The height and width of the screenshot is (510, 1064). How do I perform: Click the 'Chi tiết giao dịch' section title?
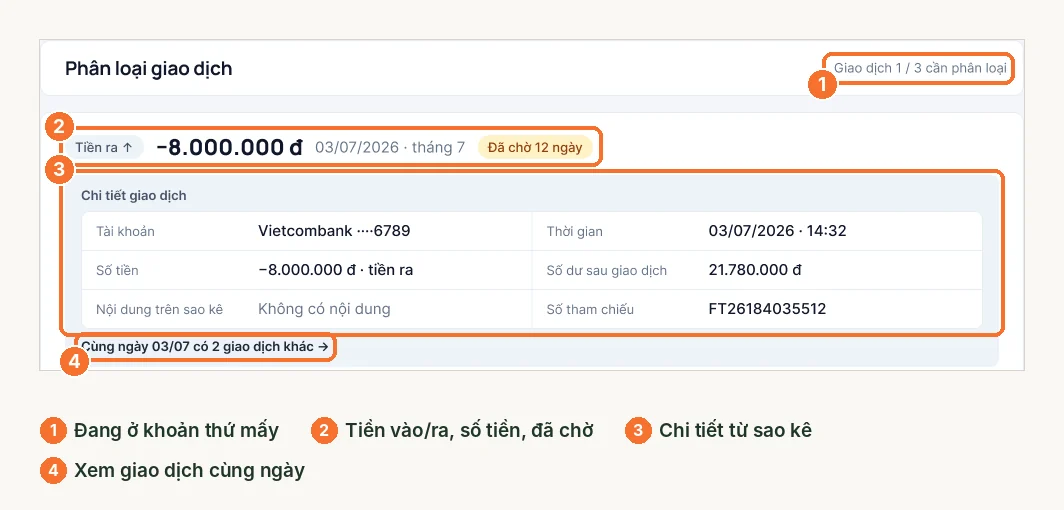[x=134, y=196]
